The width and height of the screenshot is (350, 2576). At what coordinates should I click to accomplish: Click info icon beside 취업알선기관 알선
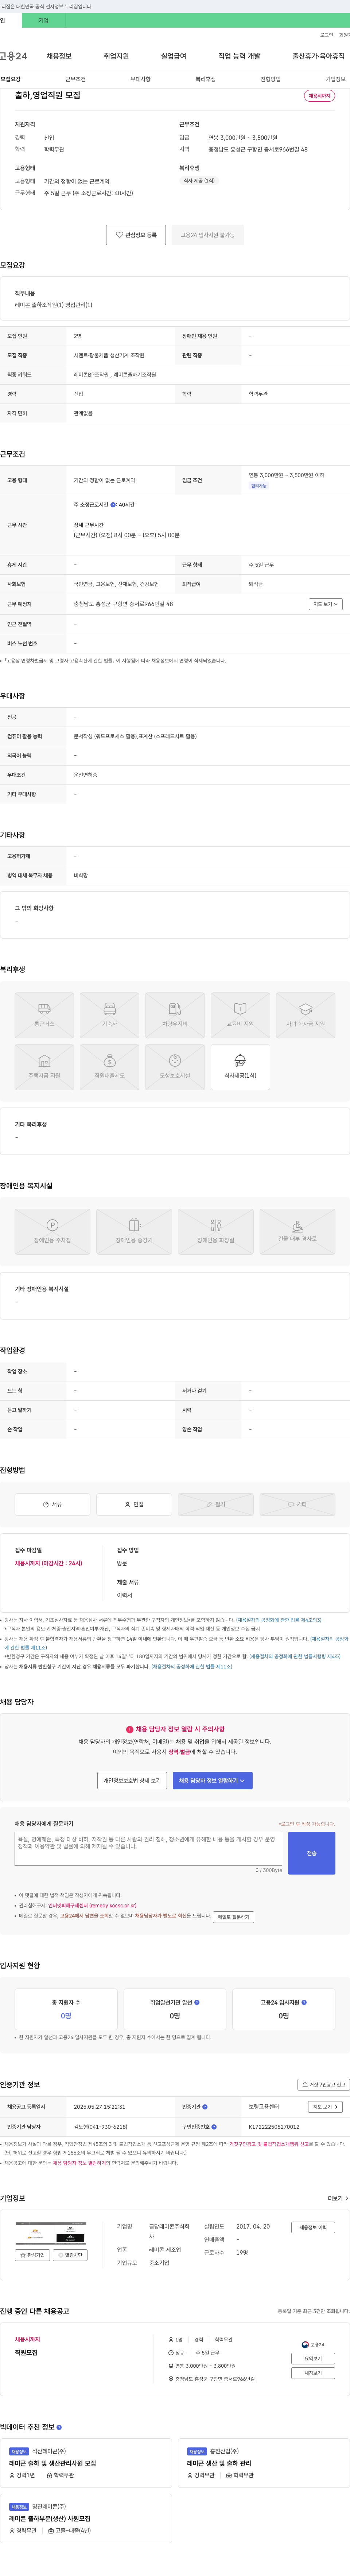(197, 2002)
